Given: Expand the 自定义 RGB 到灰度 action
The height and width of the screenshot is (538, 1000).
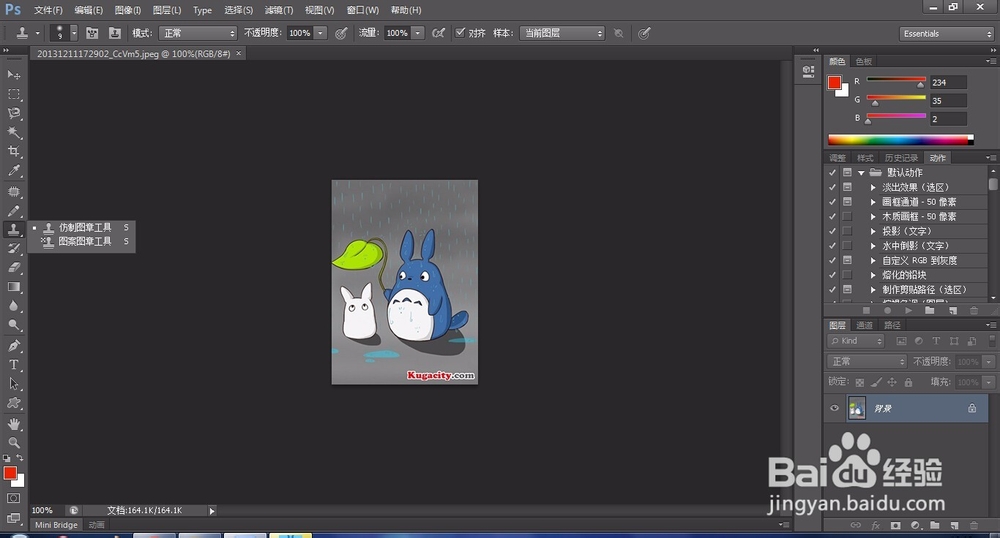Looking at the screenshot, I should point(873,261).
